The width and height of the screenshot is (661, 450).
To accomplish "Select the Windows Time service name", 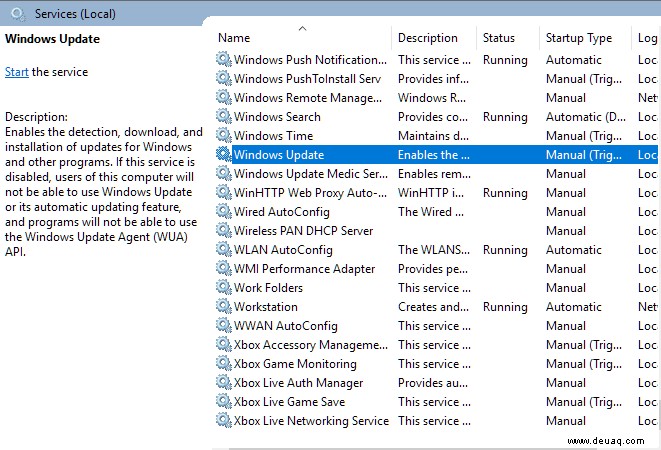I will (273, 136).
